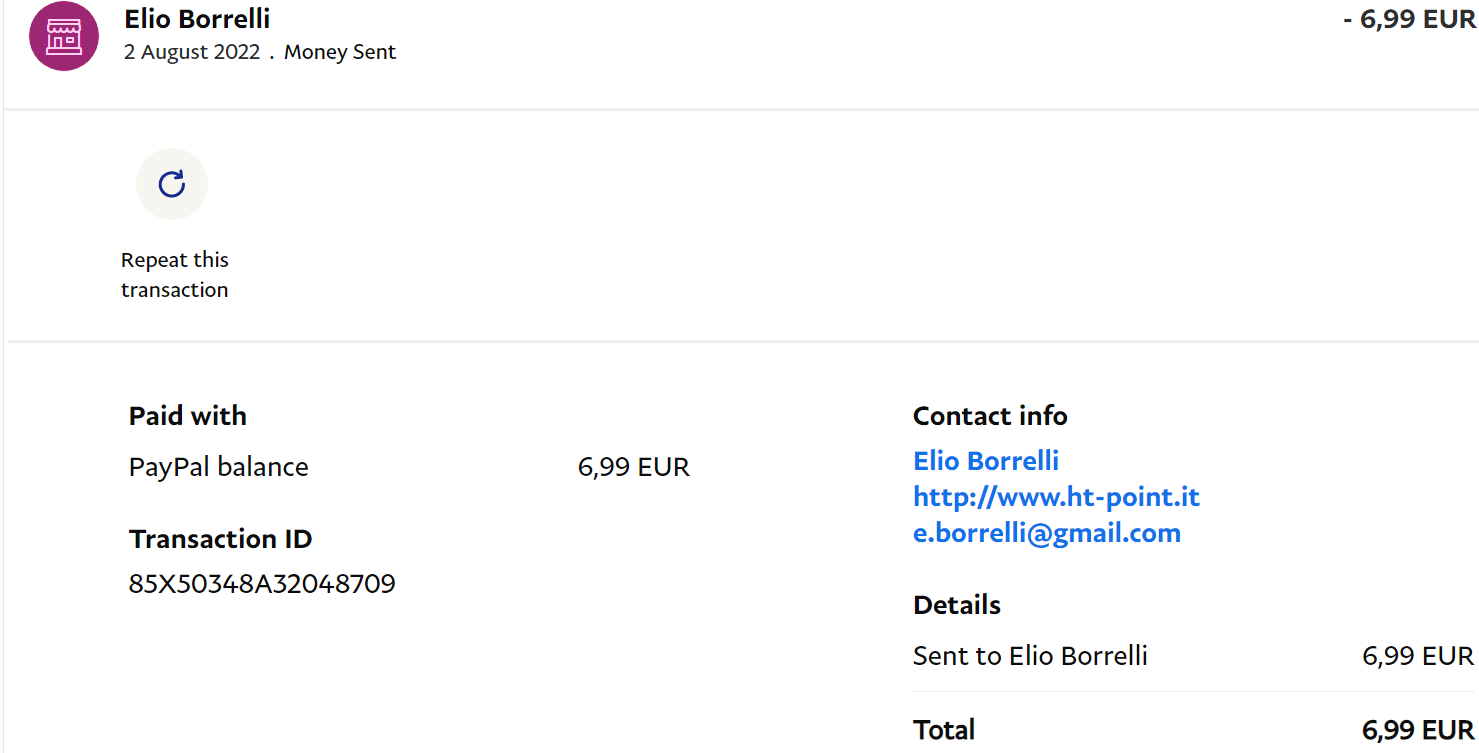Viewport: 1479px width, 753px height.
Task: Open Elio Borrelli's blue contact name link
Action: (985, 461)
